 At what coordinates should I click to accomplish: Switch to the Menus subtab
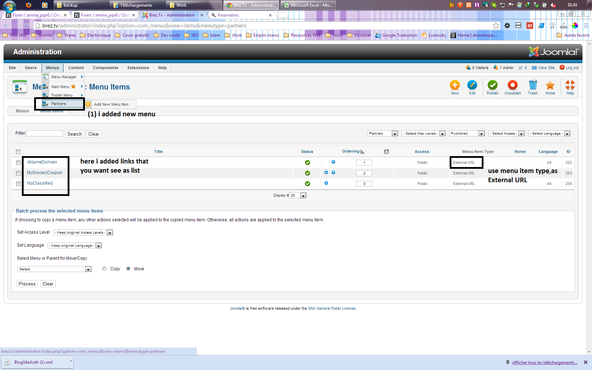[22, 111]
